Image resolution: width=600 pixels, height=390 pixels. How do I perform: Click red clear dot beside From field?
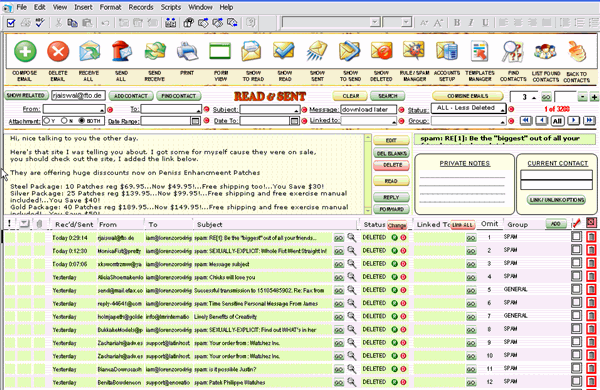110,110
